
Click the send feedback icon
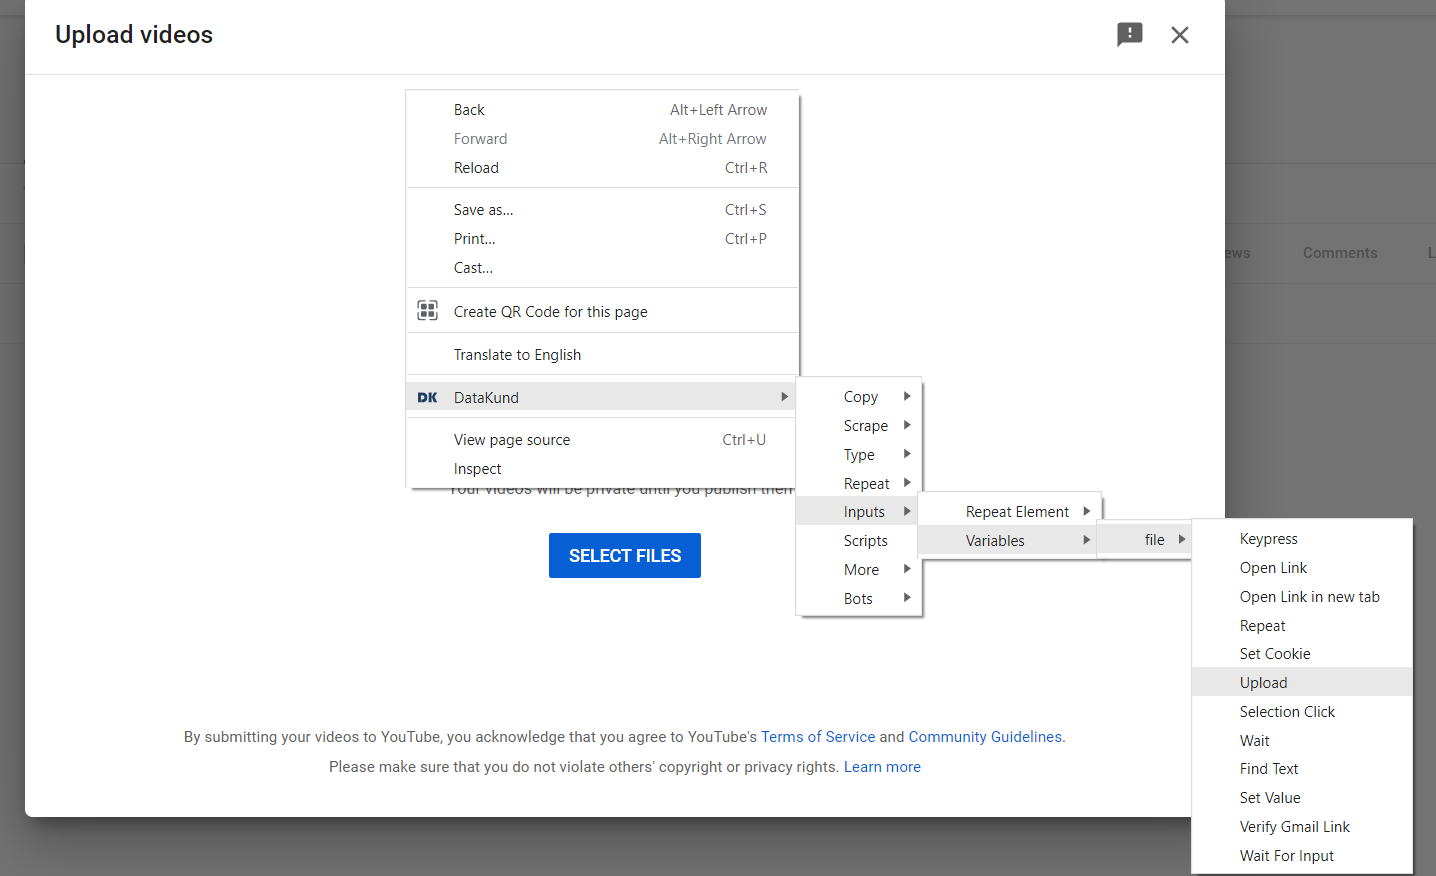pyautogui.click(x=1129, y=35)
